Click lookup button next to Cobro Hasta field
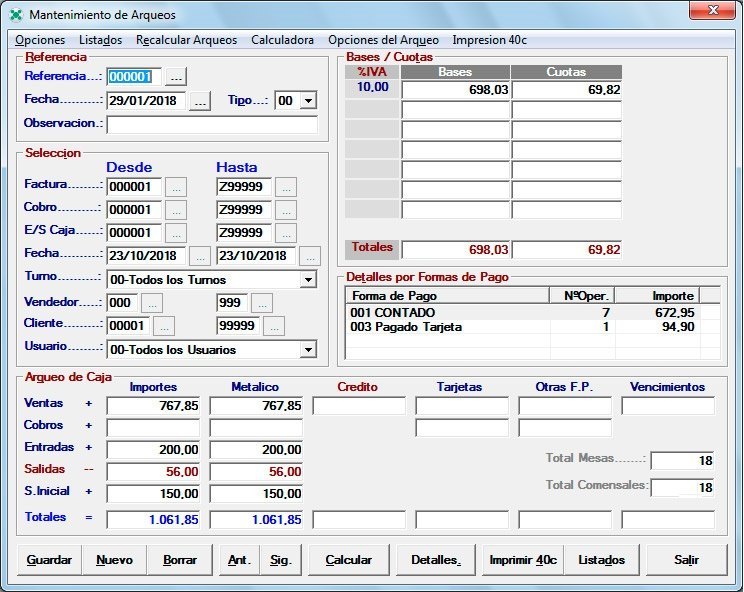Image resolution: width=744 pixels, height=592 pixels. (286, 210)
